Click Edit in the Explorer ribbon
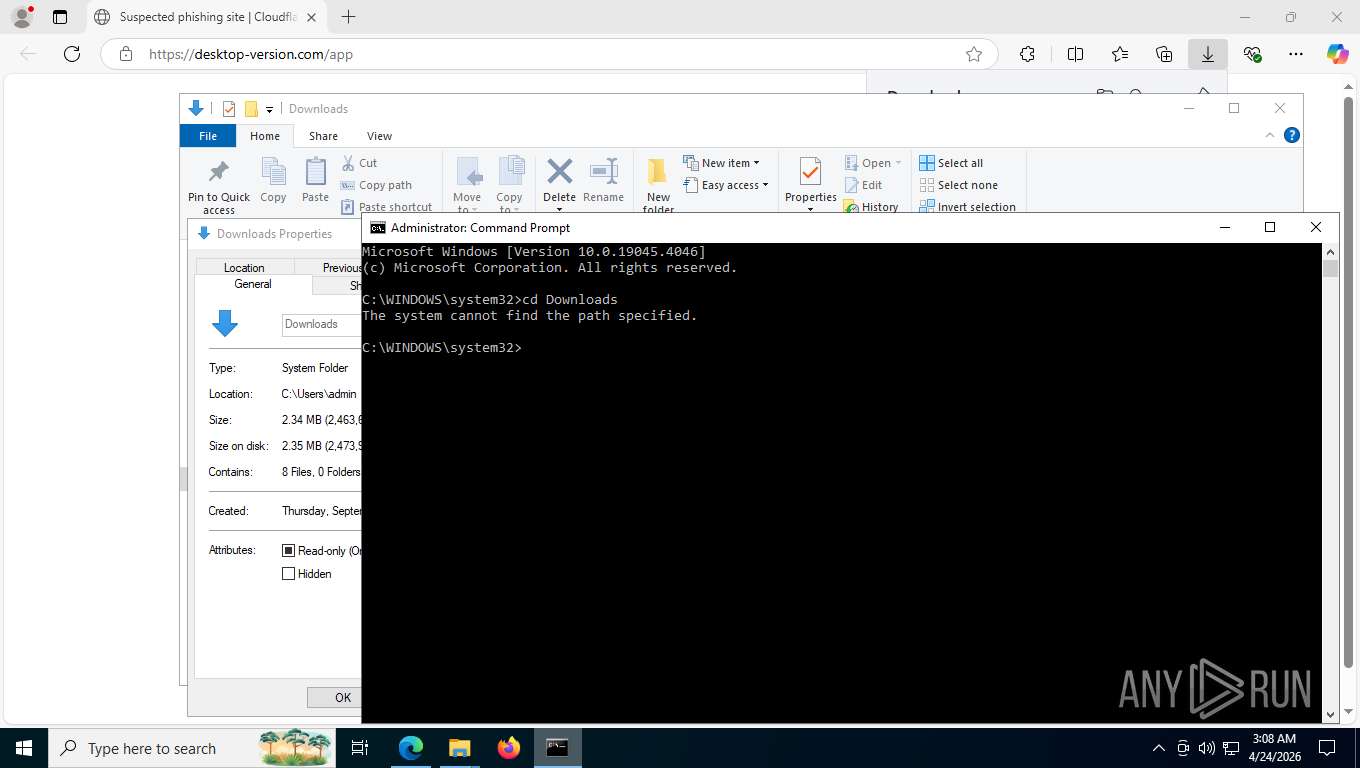Image resolution: width=1360 pixels, height=768 pixels. coord(864,185)
